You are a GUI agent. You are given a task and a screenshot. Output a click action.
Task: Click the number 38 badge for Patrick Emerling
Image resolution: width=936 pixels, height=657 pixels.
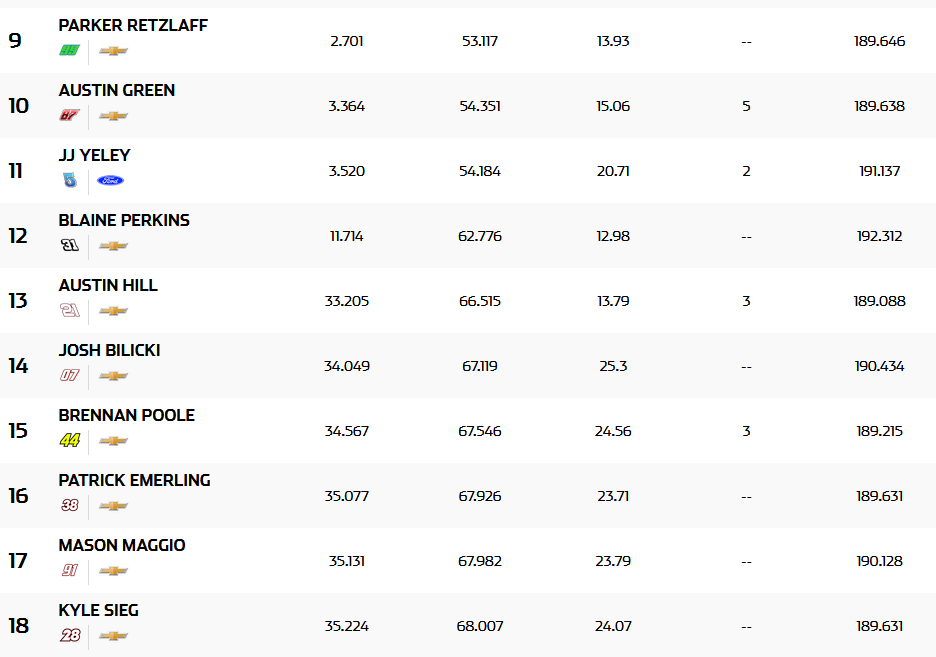pos(69,506)
